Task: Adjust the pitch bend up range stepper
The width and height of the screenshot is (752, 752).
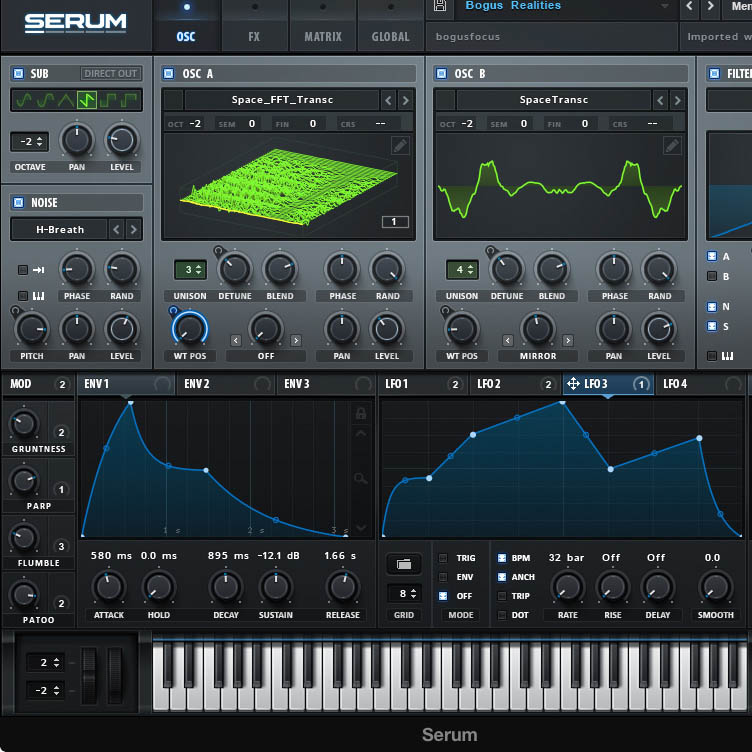Action: tap(46, 663)
